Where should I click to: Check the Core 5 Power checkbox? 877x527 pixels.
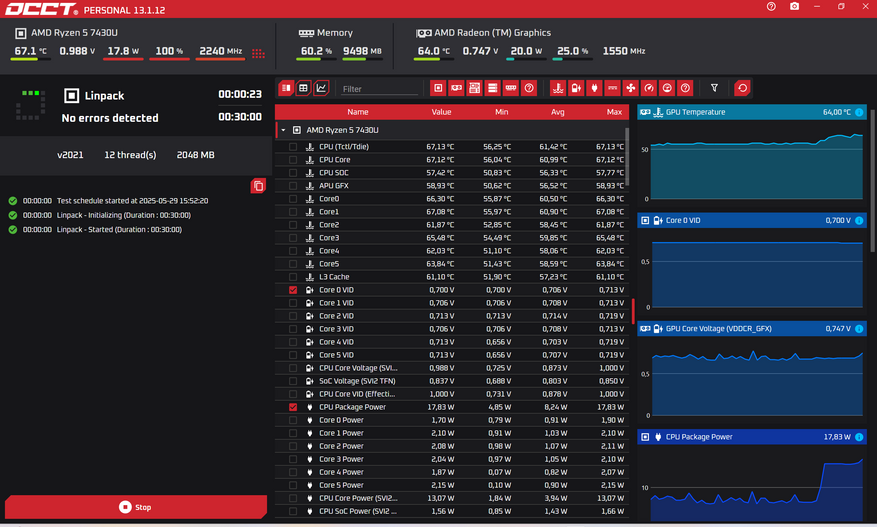pyautogui.click(x=293, y=485)
